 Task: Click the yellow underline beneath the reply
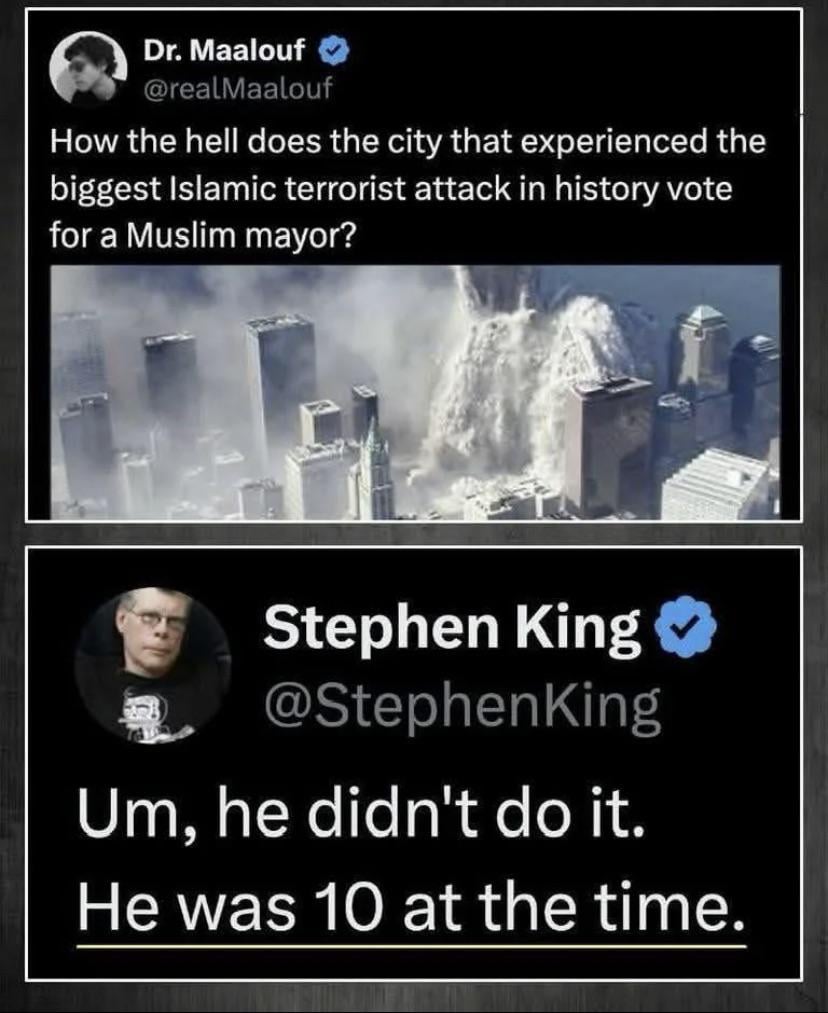coord(411,947)
